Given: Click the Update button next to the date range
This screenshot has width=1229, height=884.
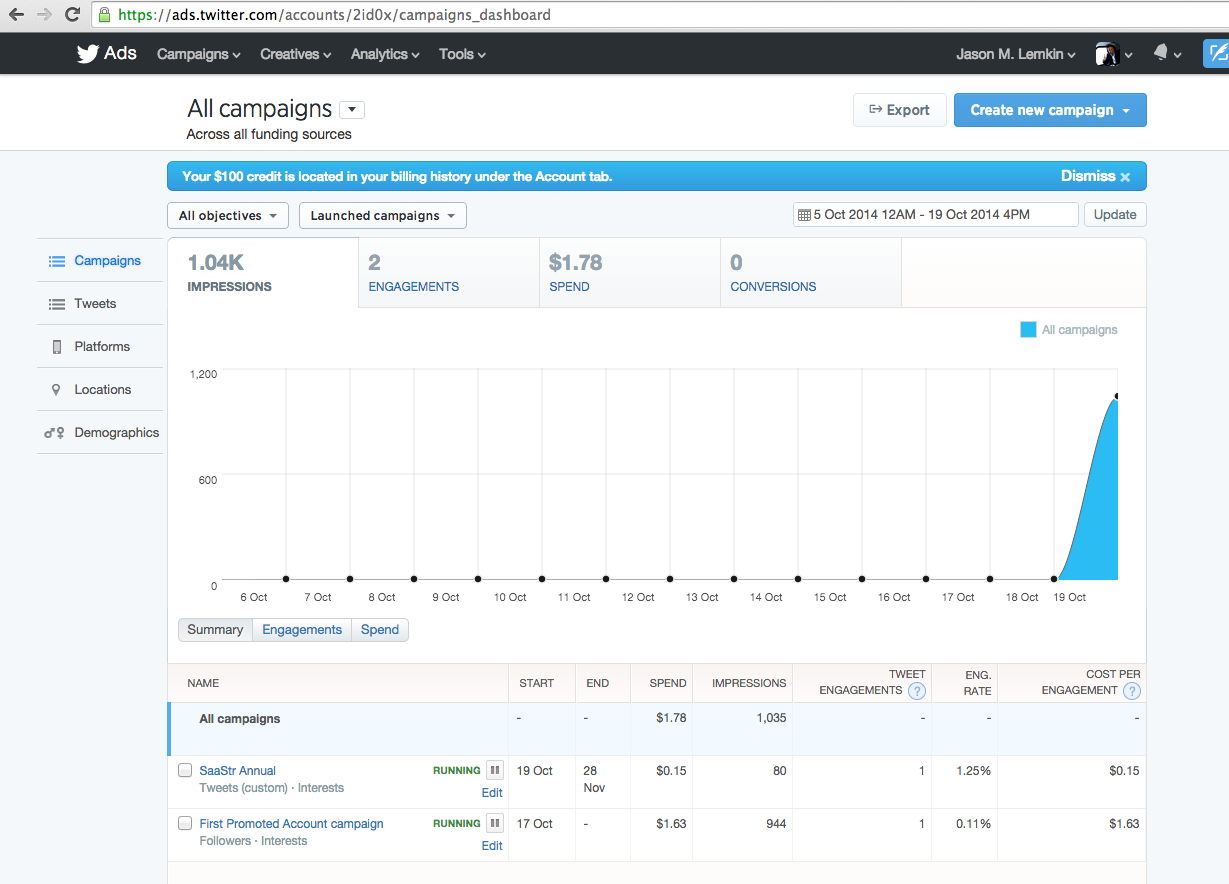Looking at the screenshot, I should pos(1115,215).
